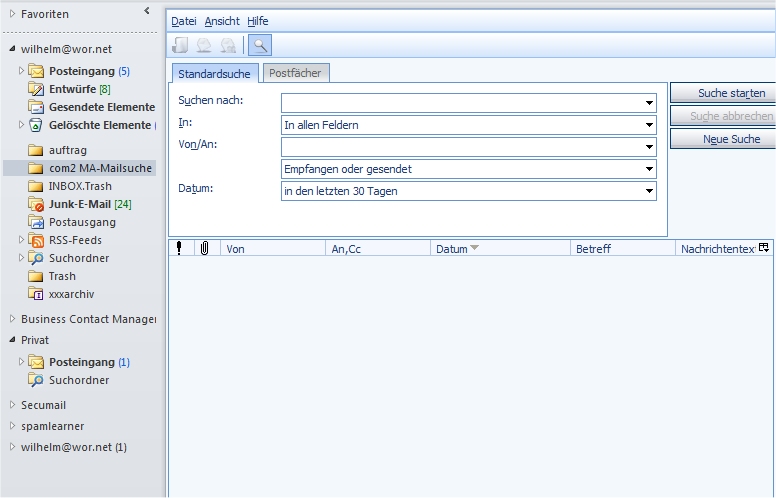Click the Neue Suche button

(723, 139)
